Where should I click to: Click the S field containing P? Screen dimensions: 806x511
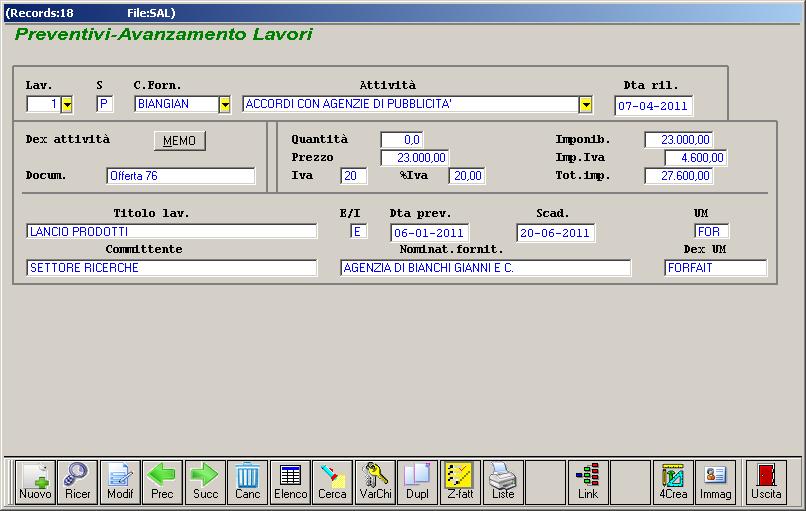tap(104, 104)
